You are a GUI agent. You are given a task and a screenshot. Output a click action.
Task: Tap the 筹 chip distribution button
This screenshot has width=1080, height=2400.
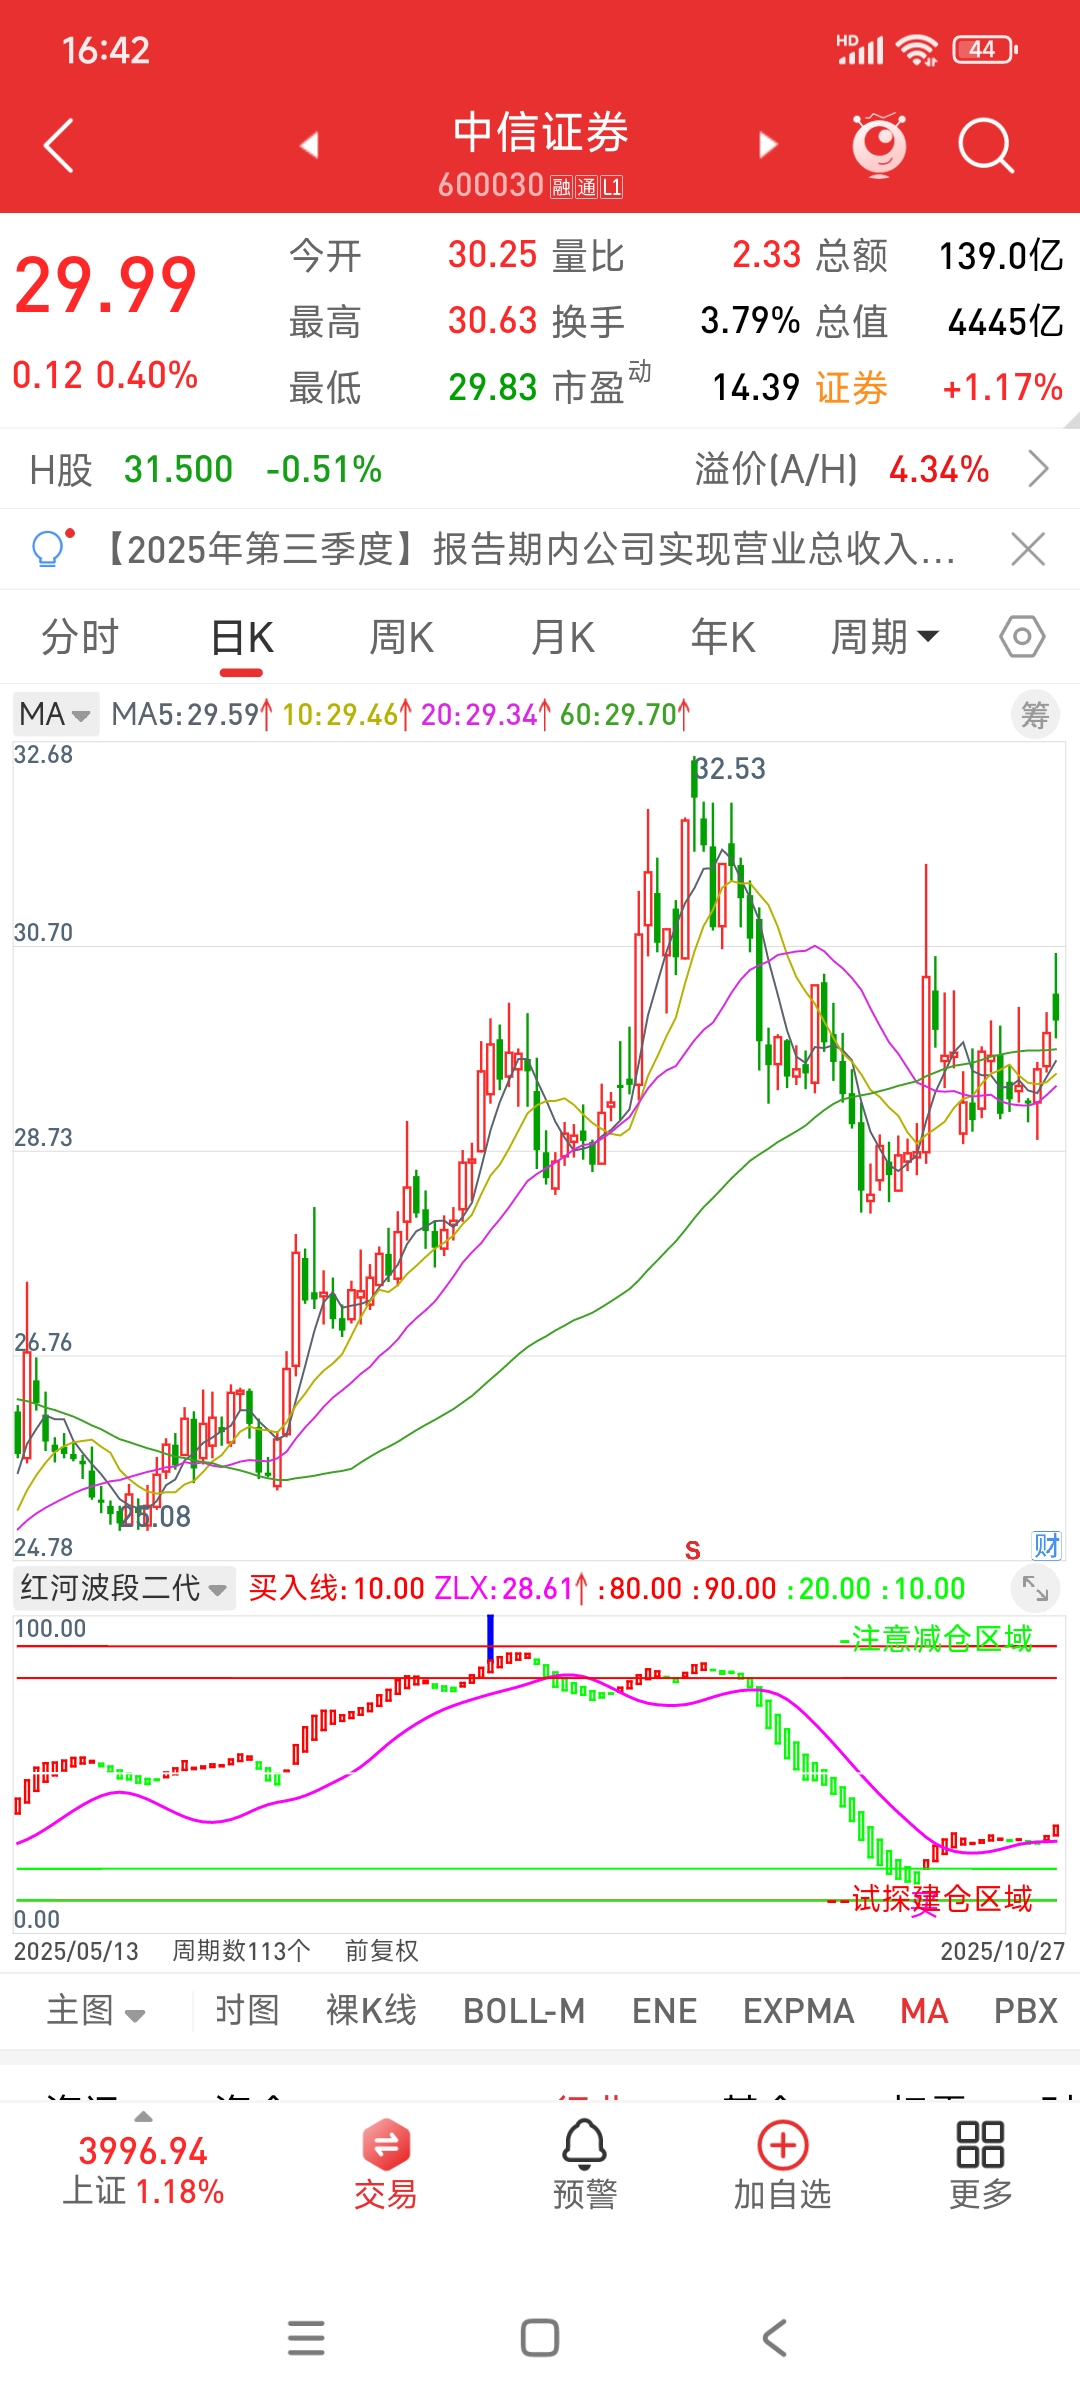[1035, 715]
